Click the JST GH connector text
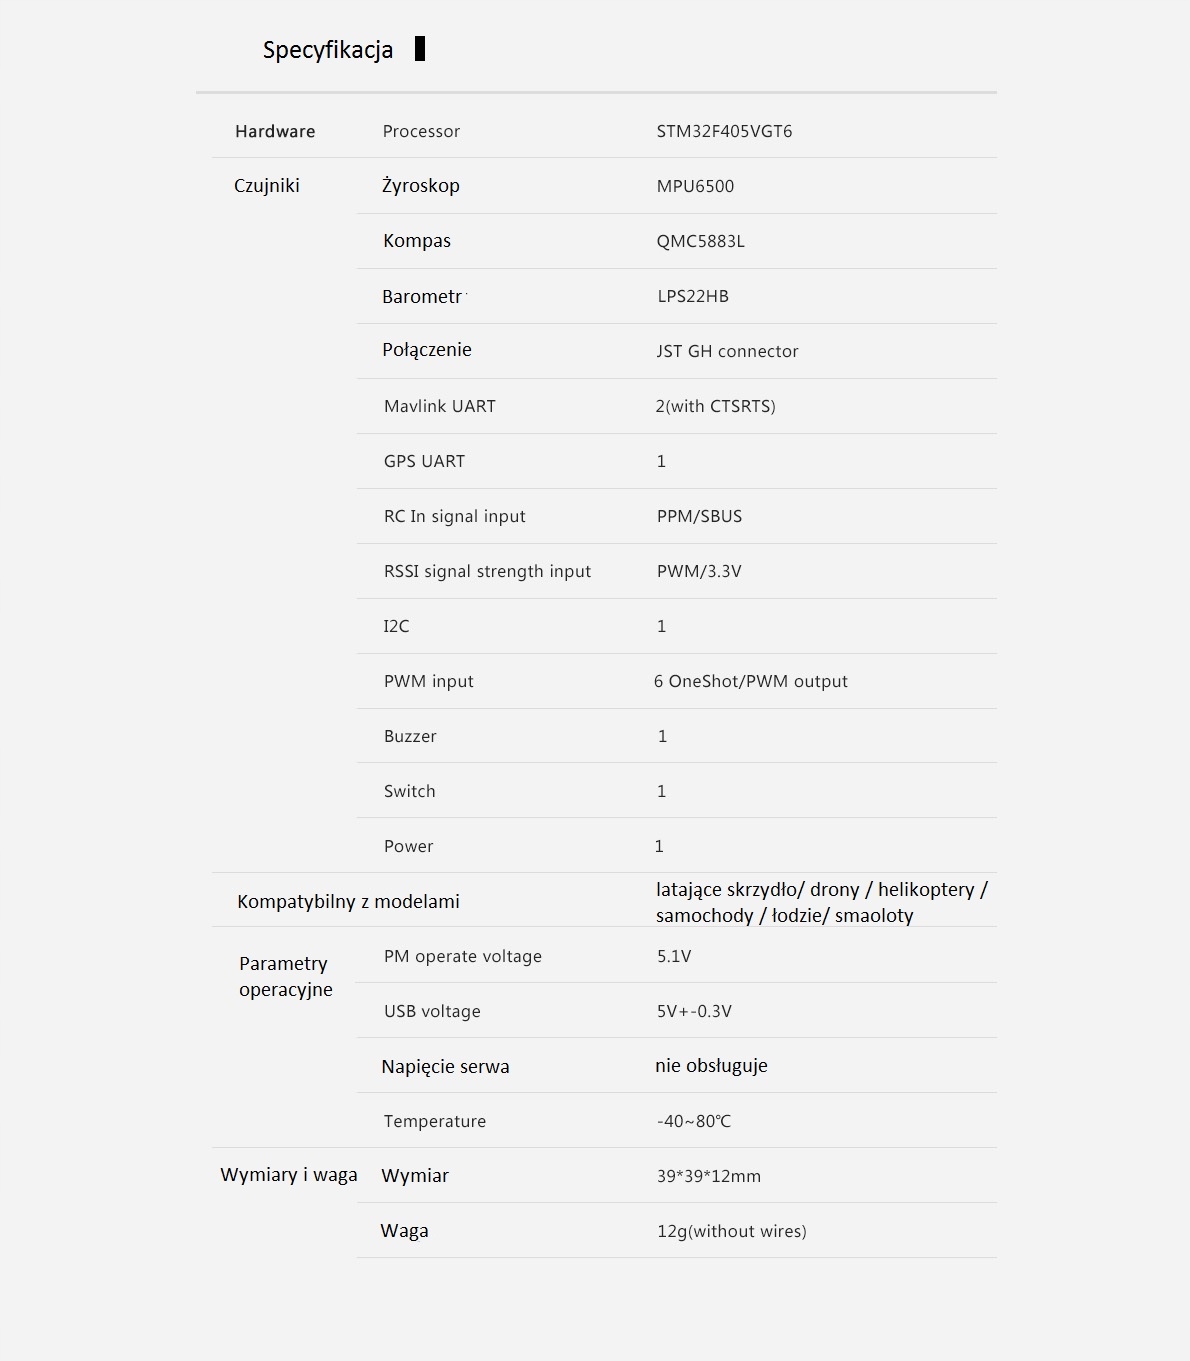1190x1361 pixels. coord(727,351)
